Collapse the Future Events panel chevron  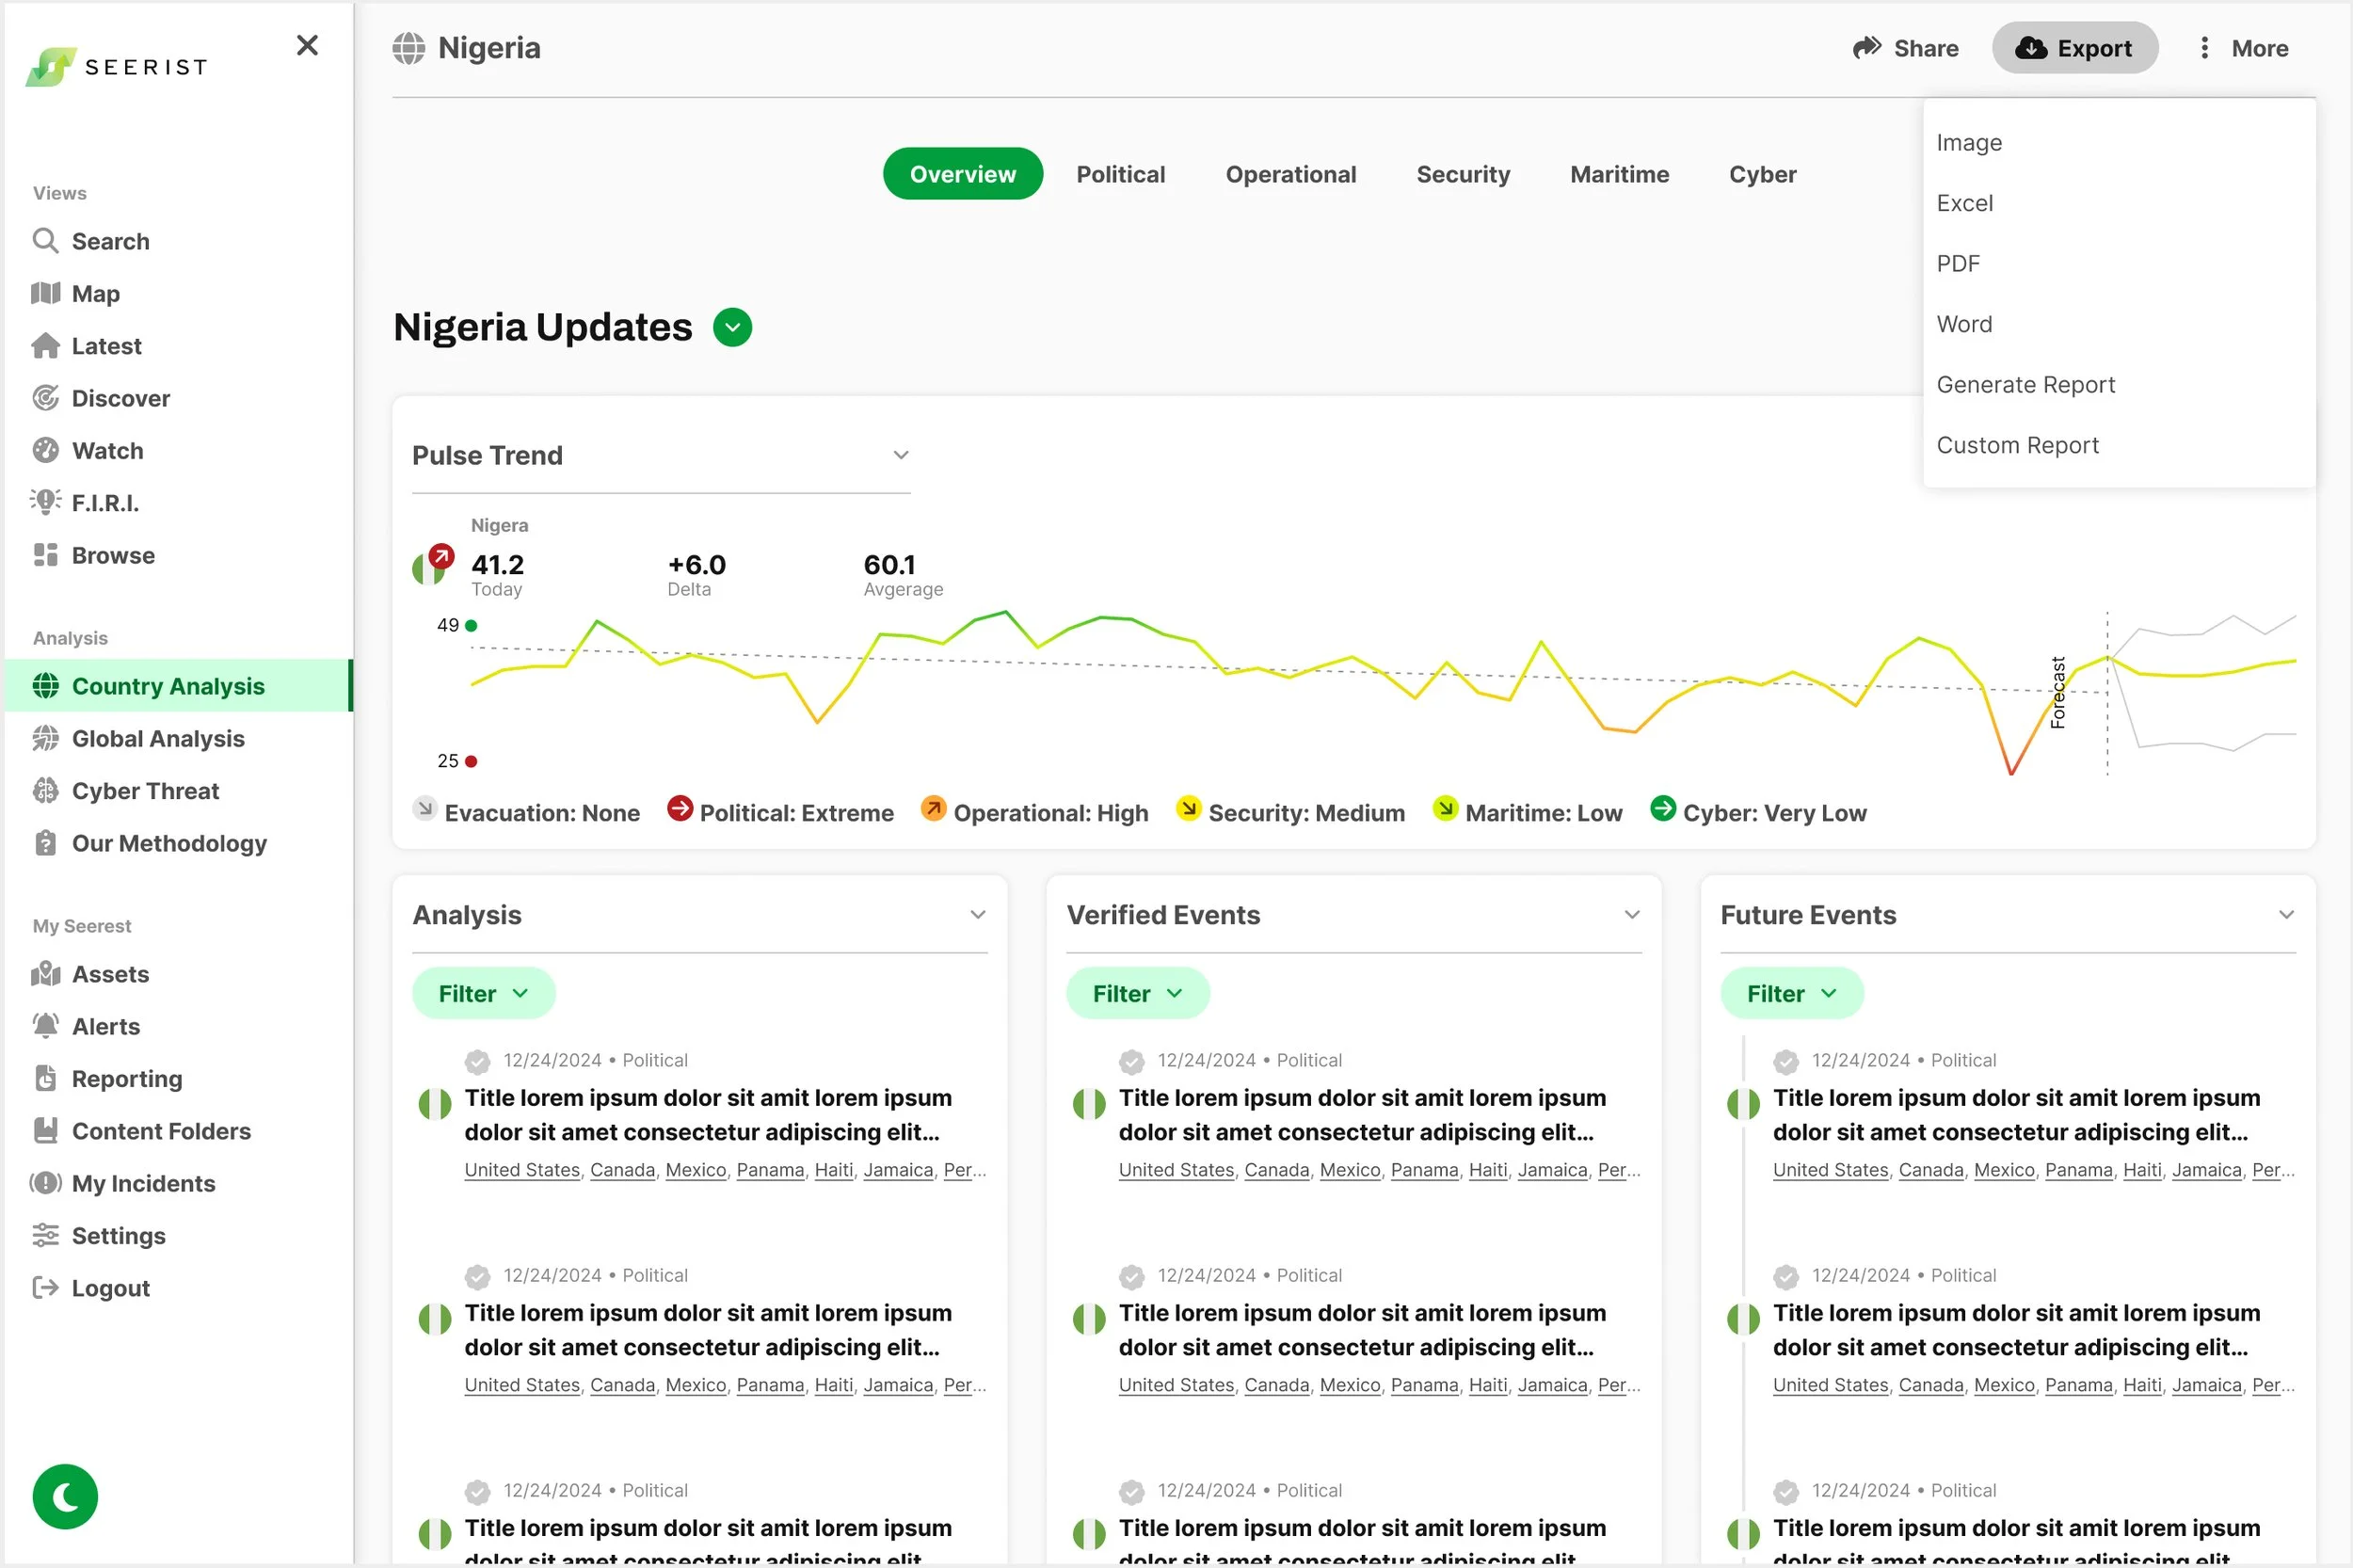(x=2285, y=915)
